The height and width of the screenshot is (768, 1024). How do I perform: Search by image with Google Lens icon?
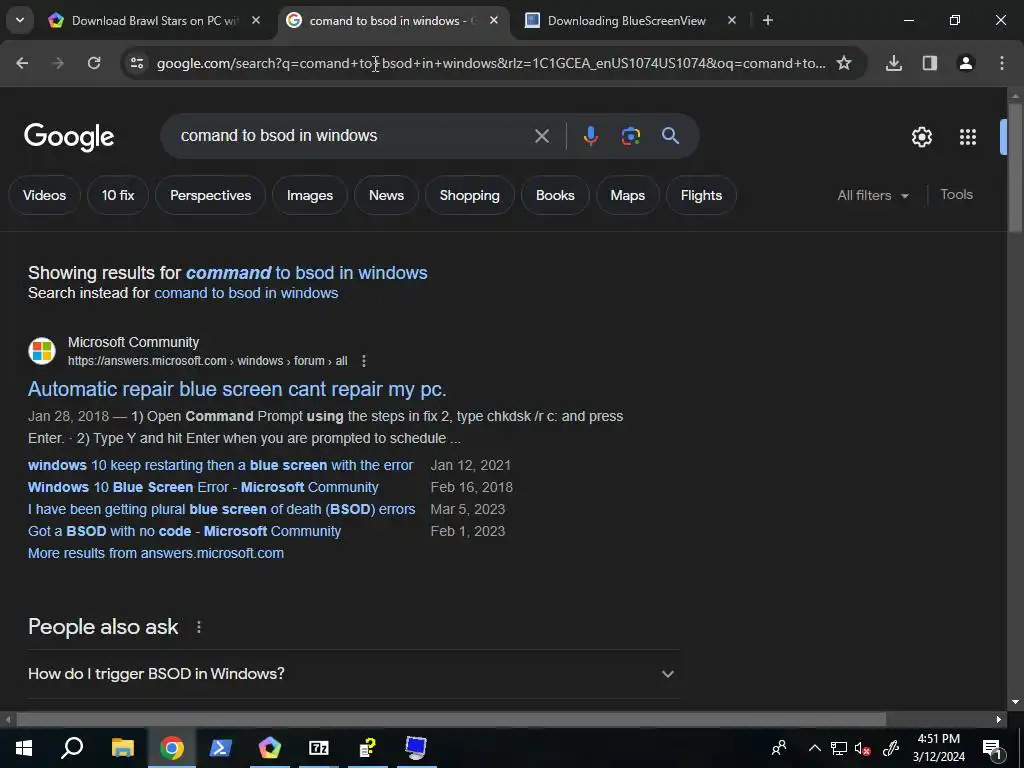point(630,136)
